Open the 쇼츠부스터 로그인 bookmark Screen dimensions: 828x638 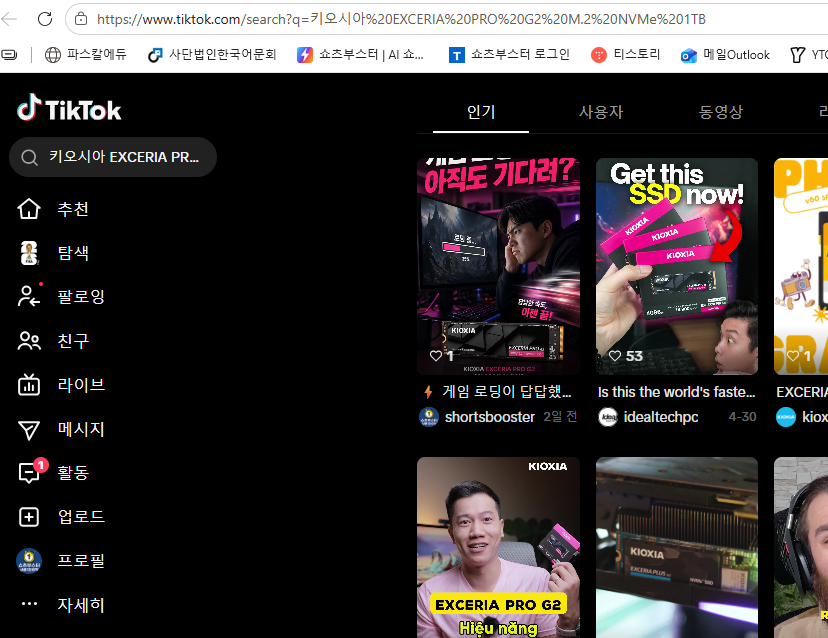click(509, 54)
